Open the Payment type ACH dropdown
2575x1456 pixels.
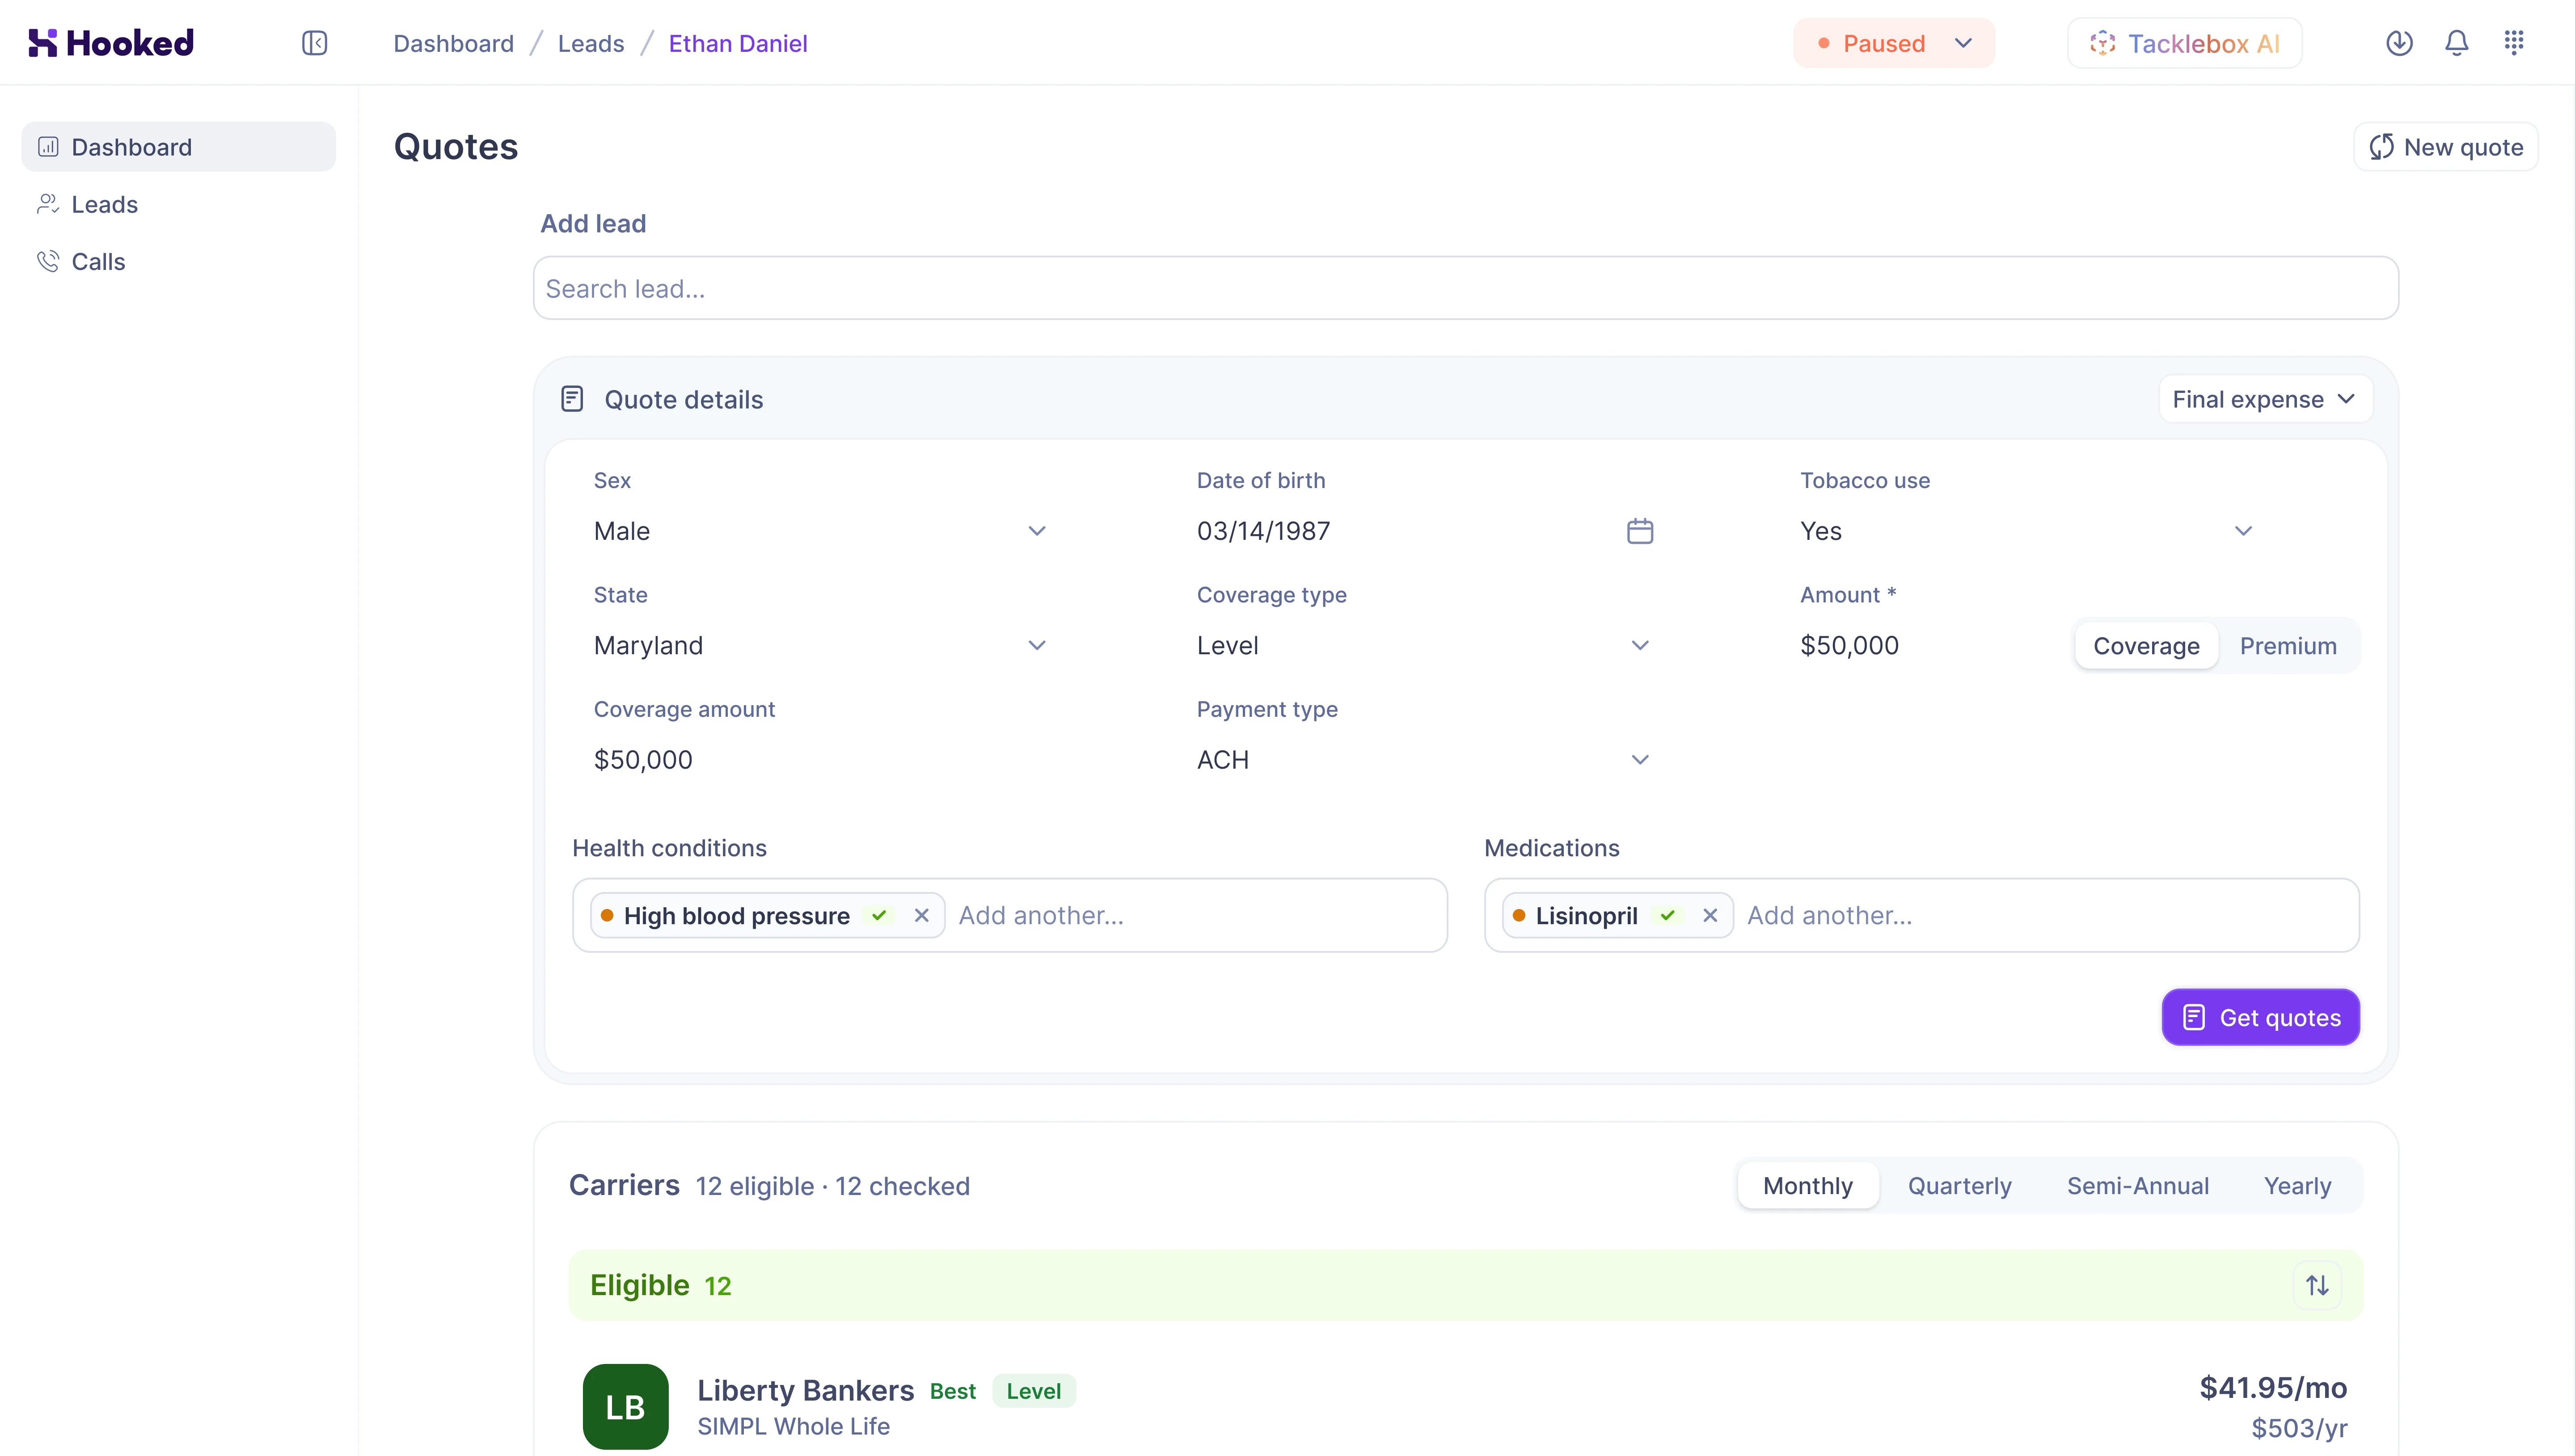tap(1423, 760)
